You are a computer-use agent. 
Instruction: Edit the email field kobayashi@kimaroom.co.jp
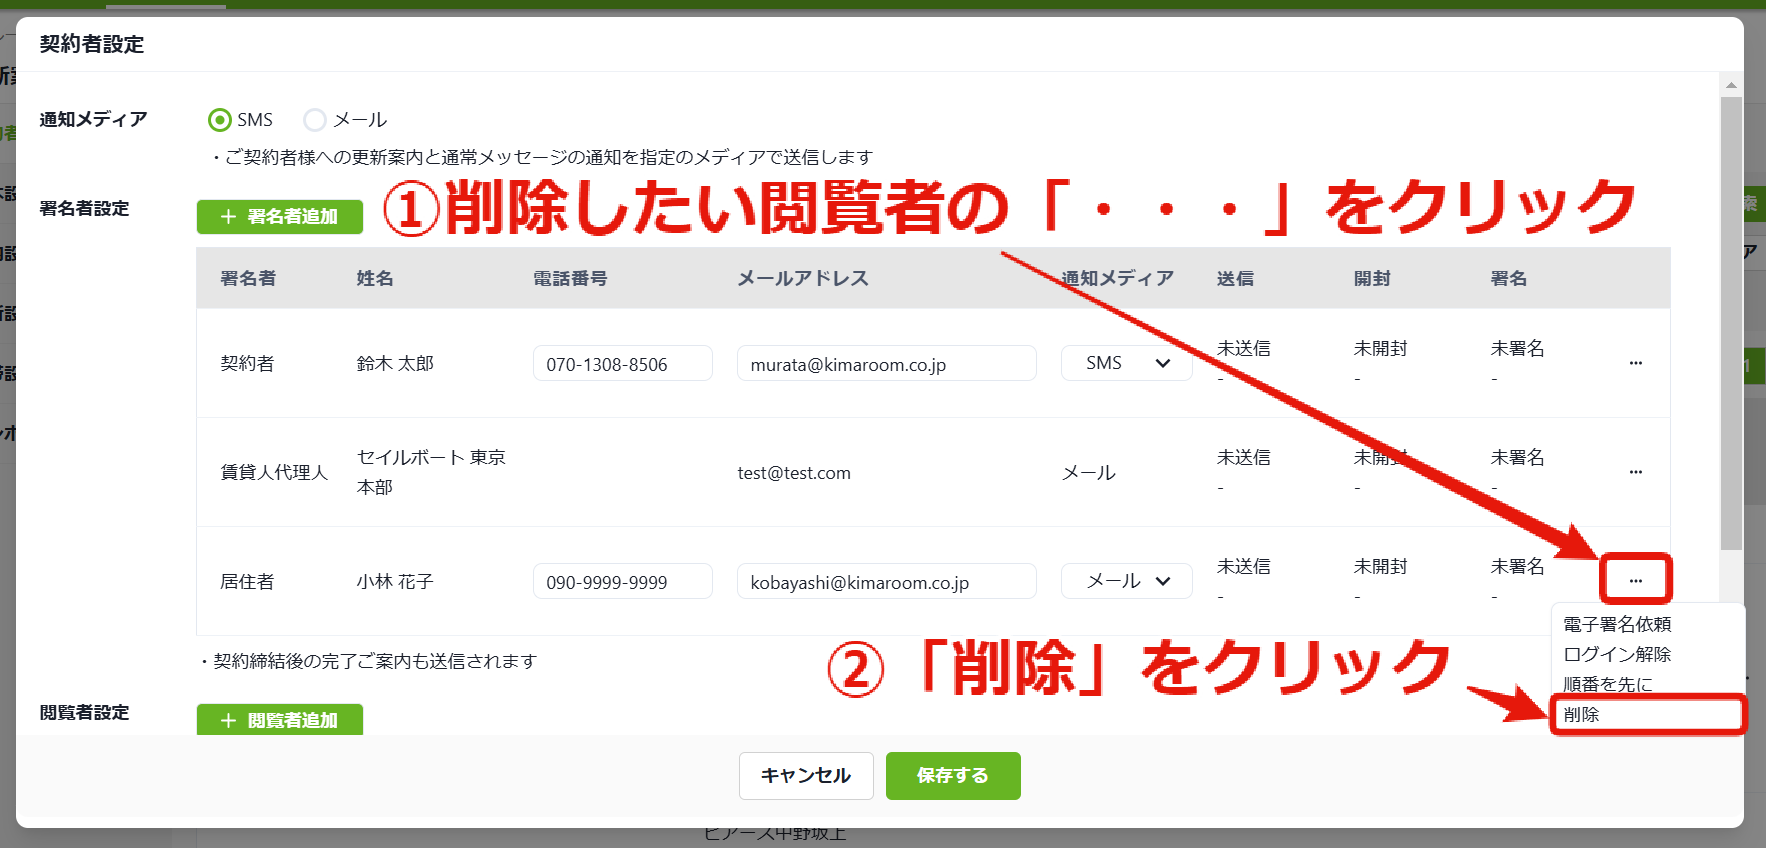pyautogui.click(x=887, y=582)
